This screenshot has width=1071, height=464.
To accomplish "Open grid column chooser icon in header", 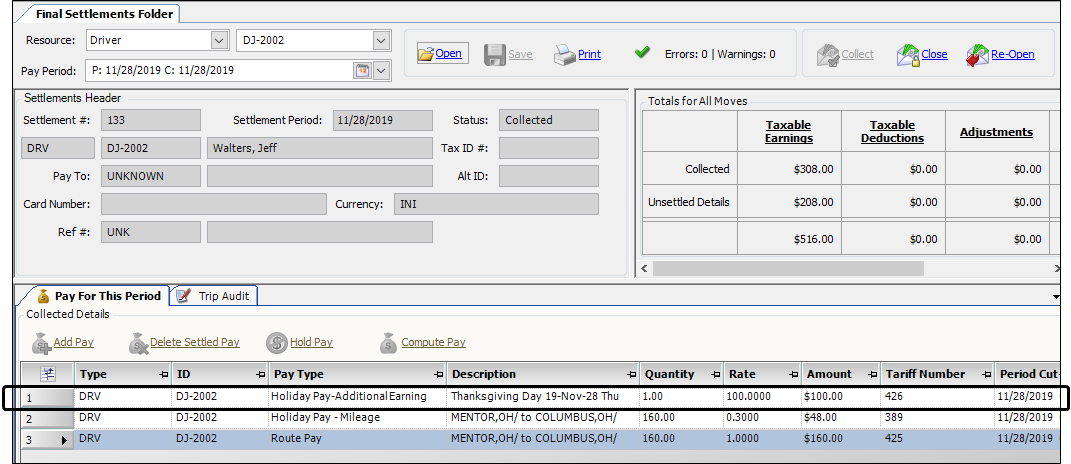I will pyautogui.click(x=48, y=374).
